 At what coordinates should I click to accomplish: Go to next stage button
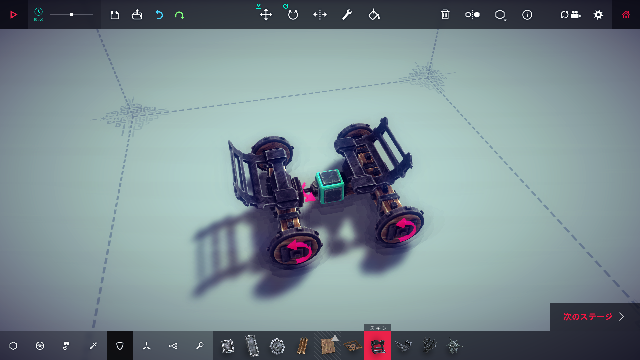click(x=594, y=317)
